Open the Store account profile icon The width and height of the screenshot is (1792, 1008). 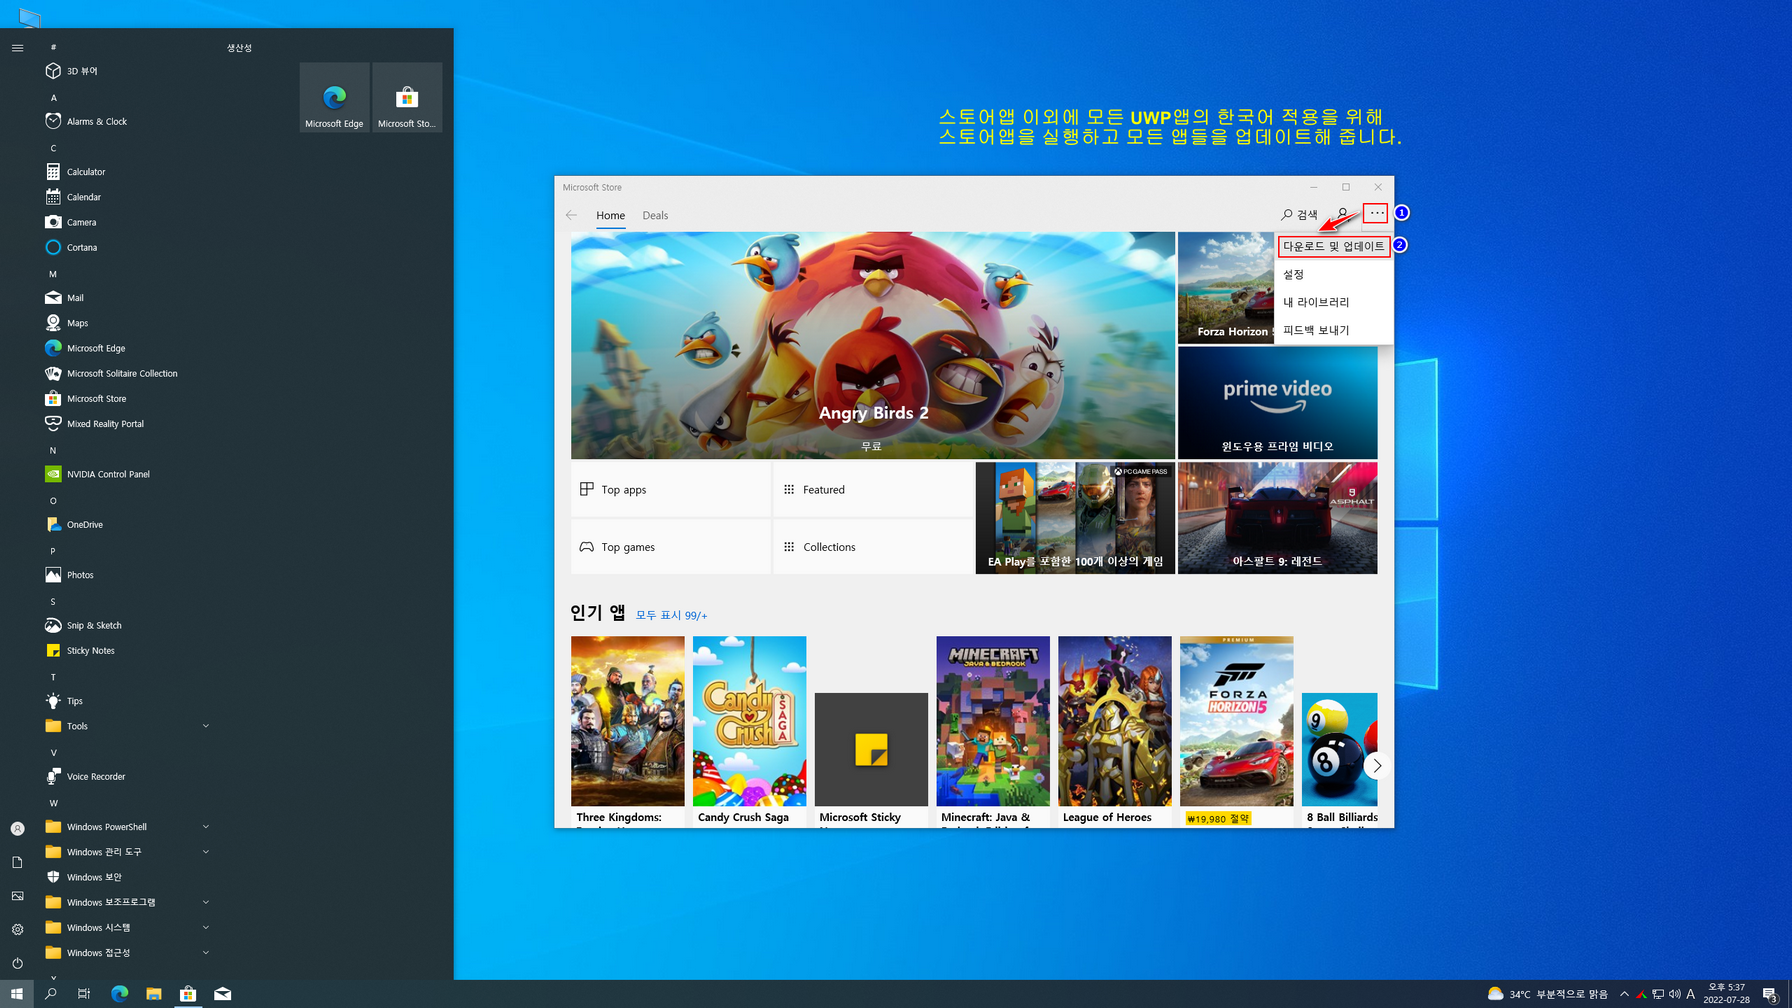click(1342, 214)
